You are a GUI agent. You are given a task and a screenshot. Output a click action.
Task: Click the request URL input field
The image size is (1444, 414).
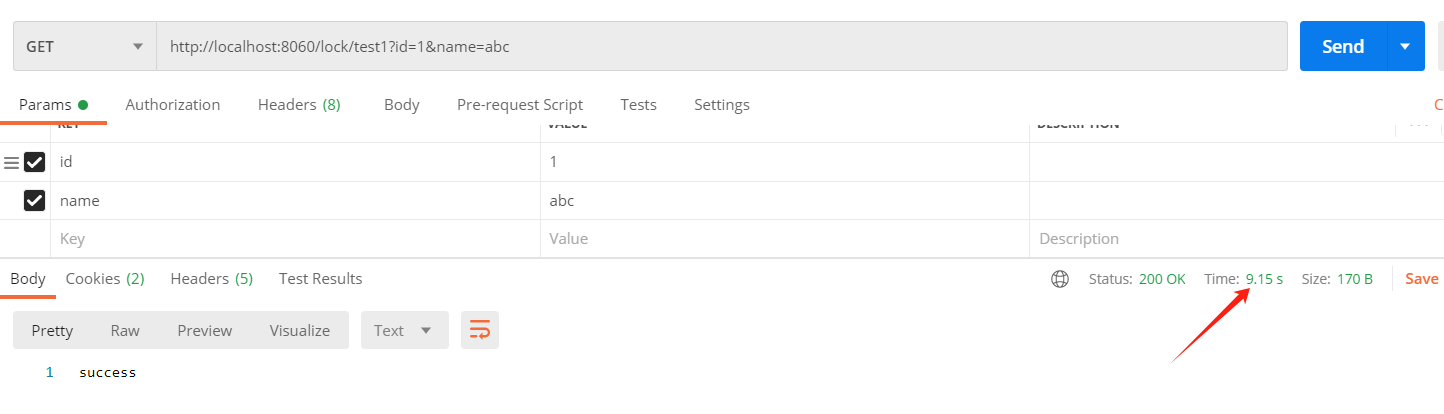(x=720, y=46)
